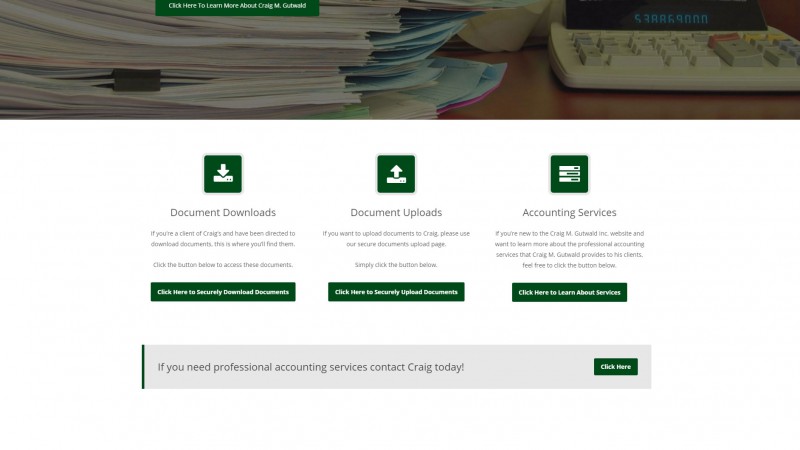The width and height of the screenshot is (800, 450).
Task: Click the green upload tray icon
Action: pyautogui.click(x=396, y=174)
